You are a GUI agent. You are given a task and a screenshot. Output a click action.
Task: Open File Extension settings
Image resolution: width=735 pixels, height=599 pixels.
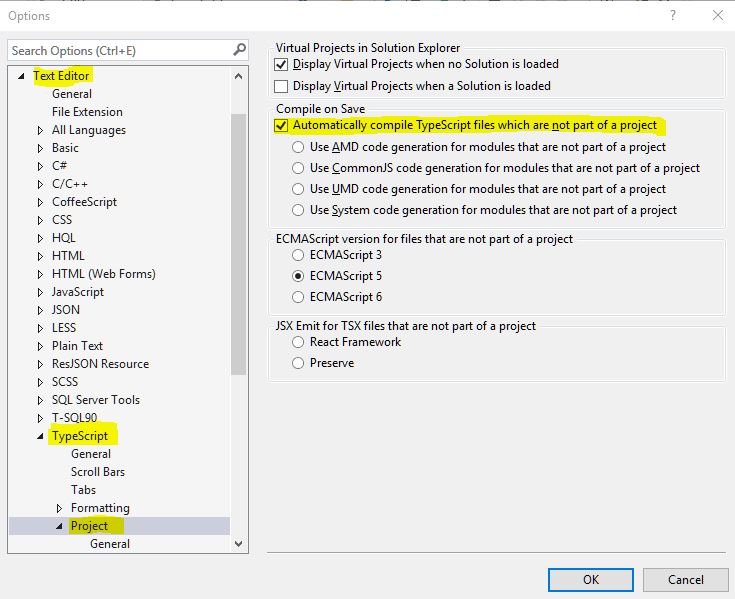tap(87, 112)
